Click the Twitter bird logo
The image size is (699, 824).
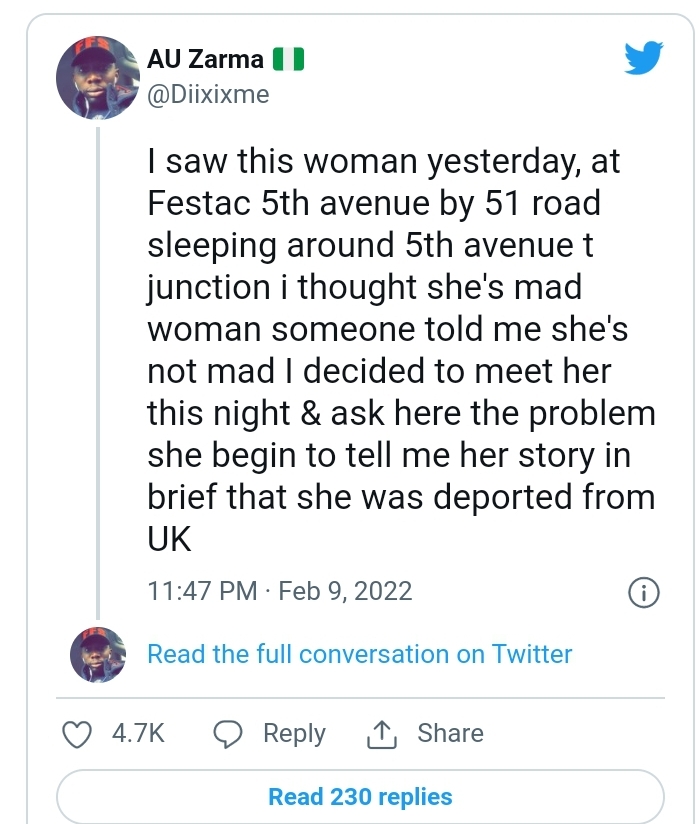click(x=643, y=59)
